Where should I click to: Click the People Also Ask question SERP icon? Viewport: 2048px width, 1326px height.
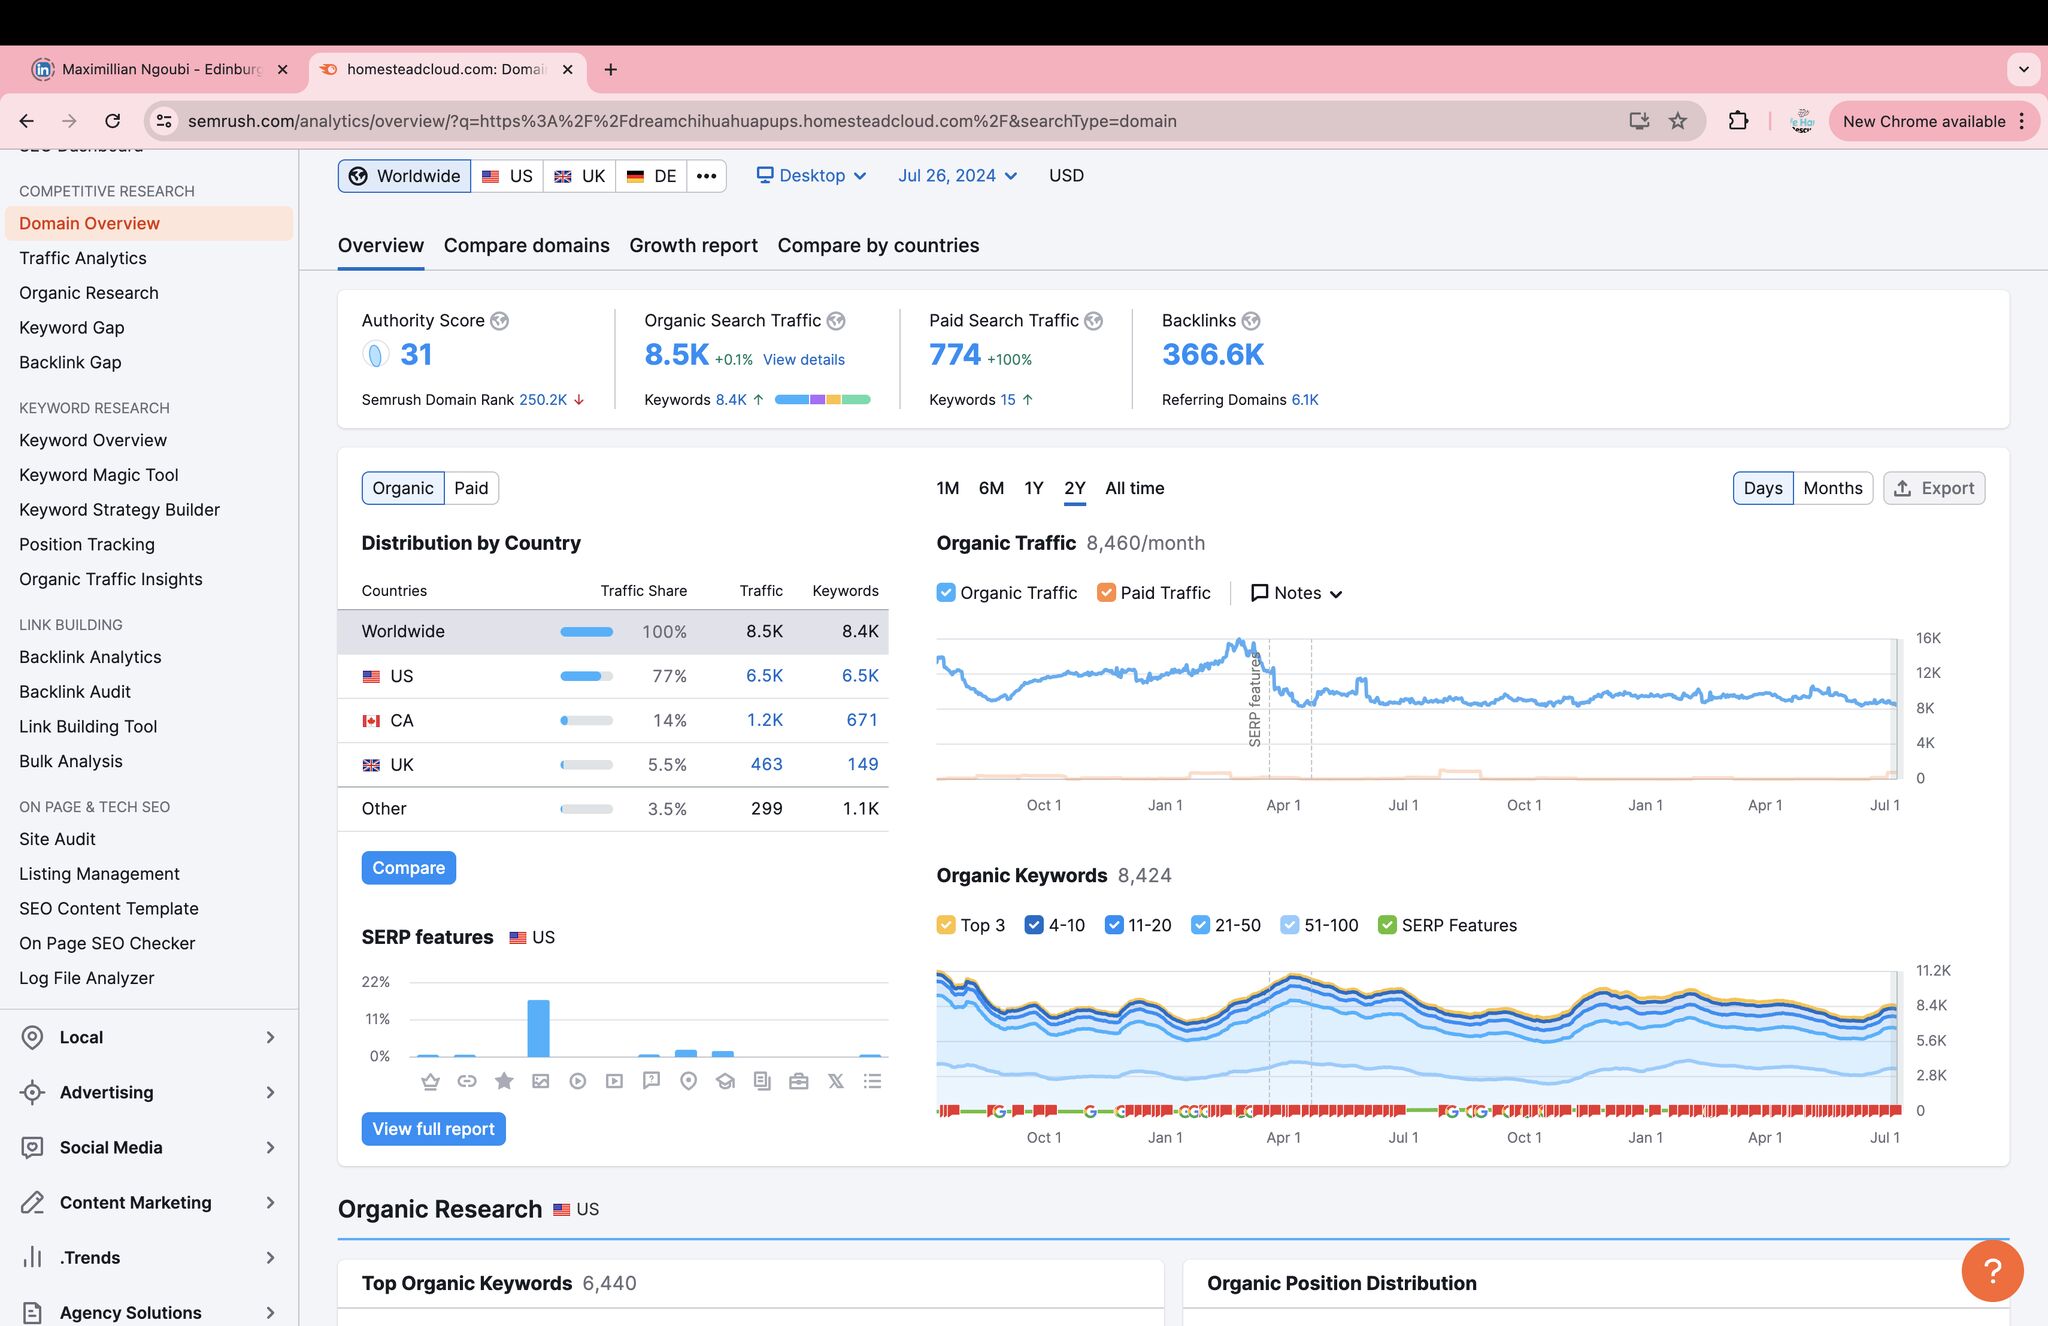pyautogui.click(x=651, y=1081)
